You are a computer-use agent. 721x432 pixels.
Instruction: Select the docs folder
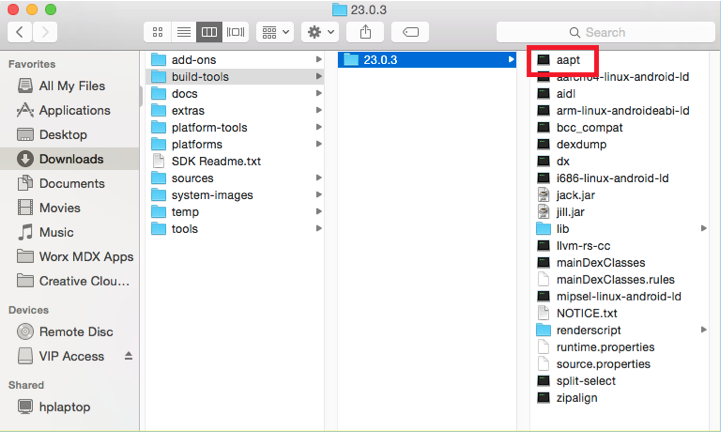(x=235, y=94)
